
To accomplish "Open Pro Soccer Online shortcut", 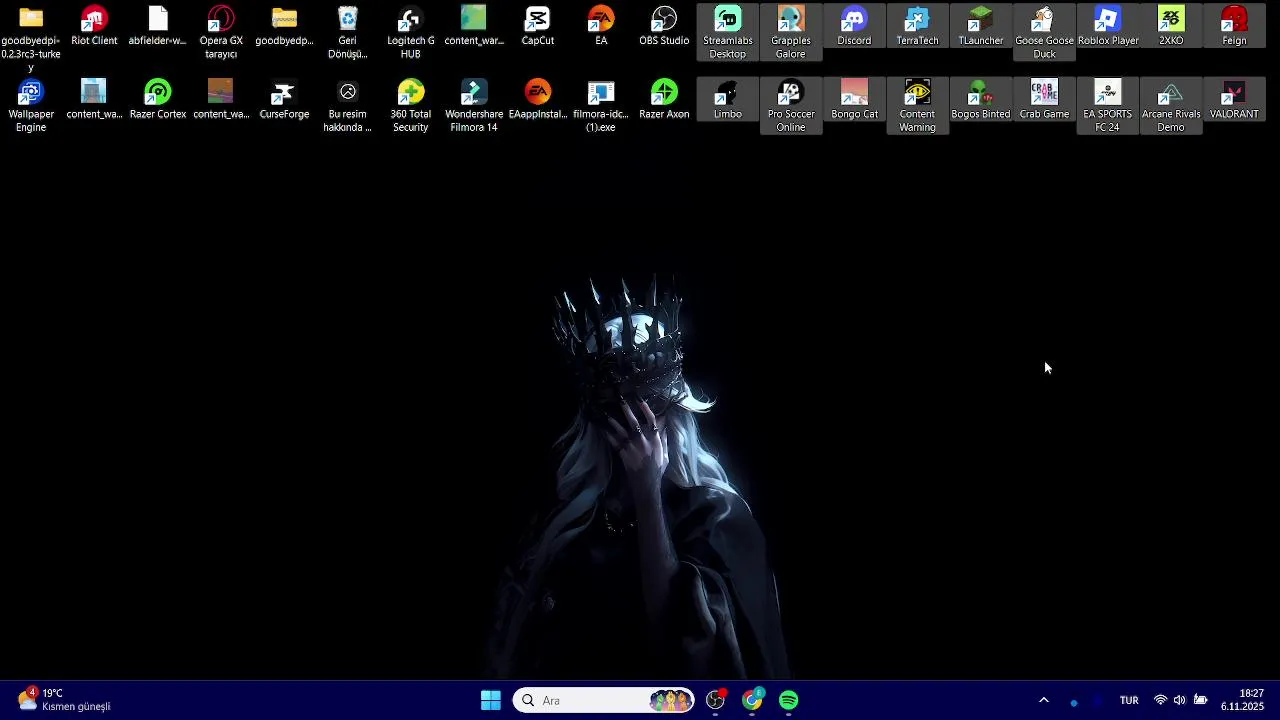I will point(790,106).
